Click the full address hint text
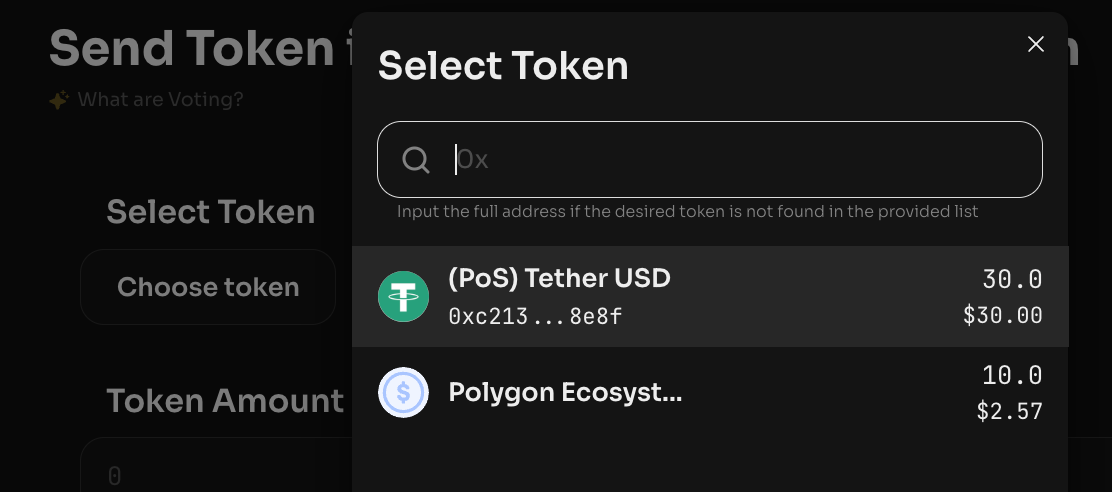 pyautogui.click(x=687, y=212)
